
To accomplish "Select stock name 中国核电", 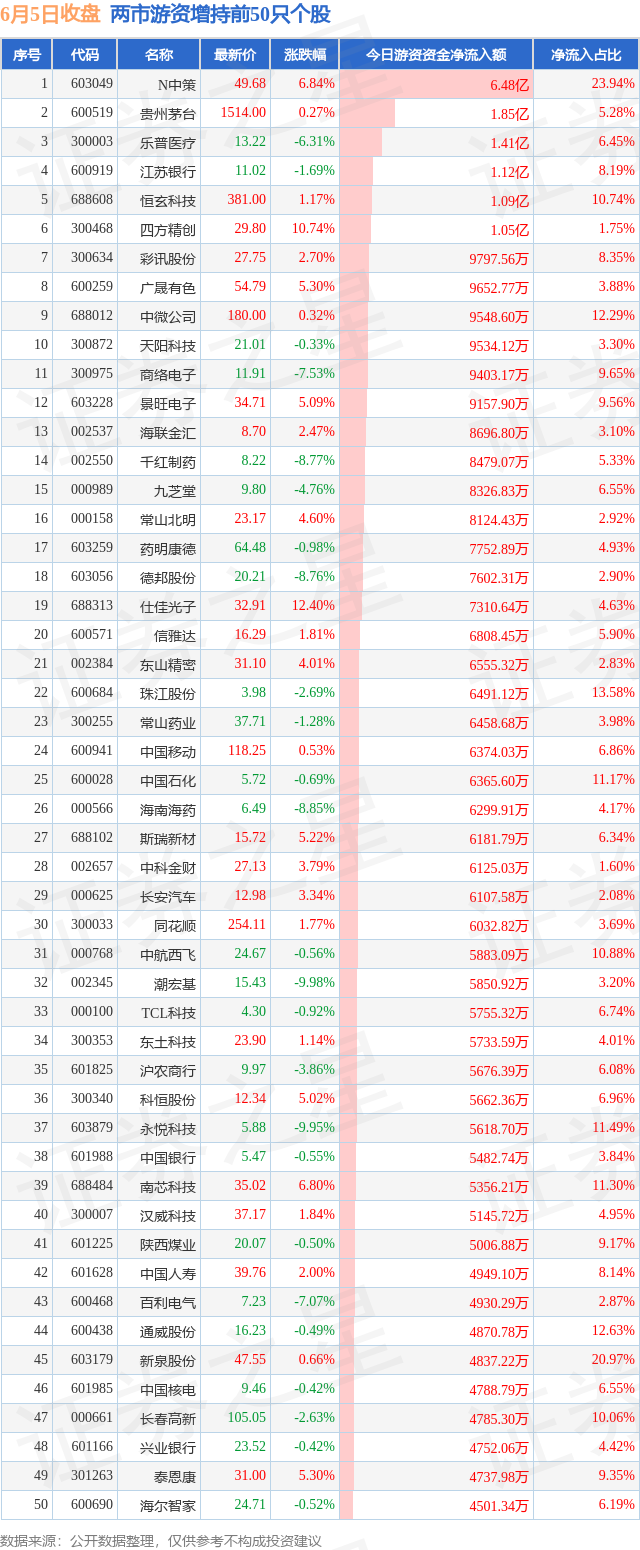I will point(168,1389).
